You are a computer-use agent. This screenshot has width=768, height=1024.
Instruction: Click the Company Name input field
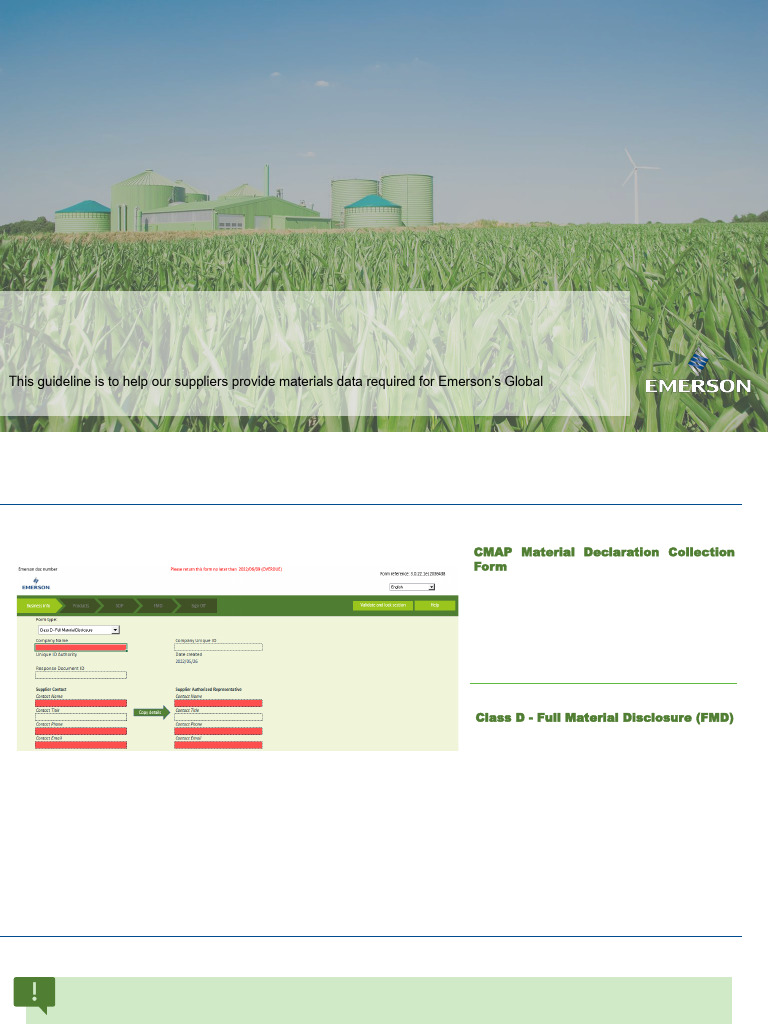pyautogui.click(x=81, y=648)
